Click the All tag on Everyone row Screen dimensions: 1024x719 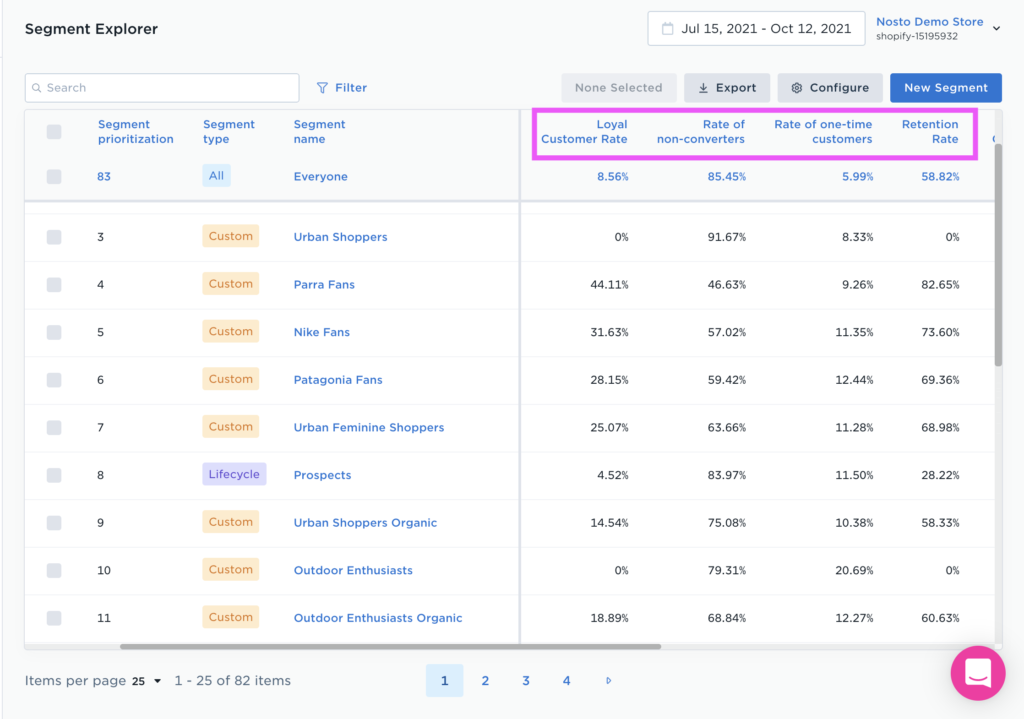[216, 176]
